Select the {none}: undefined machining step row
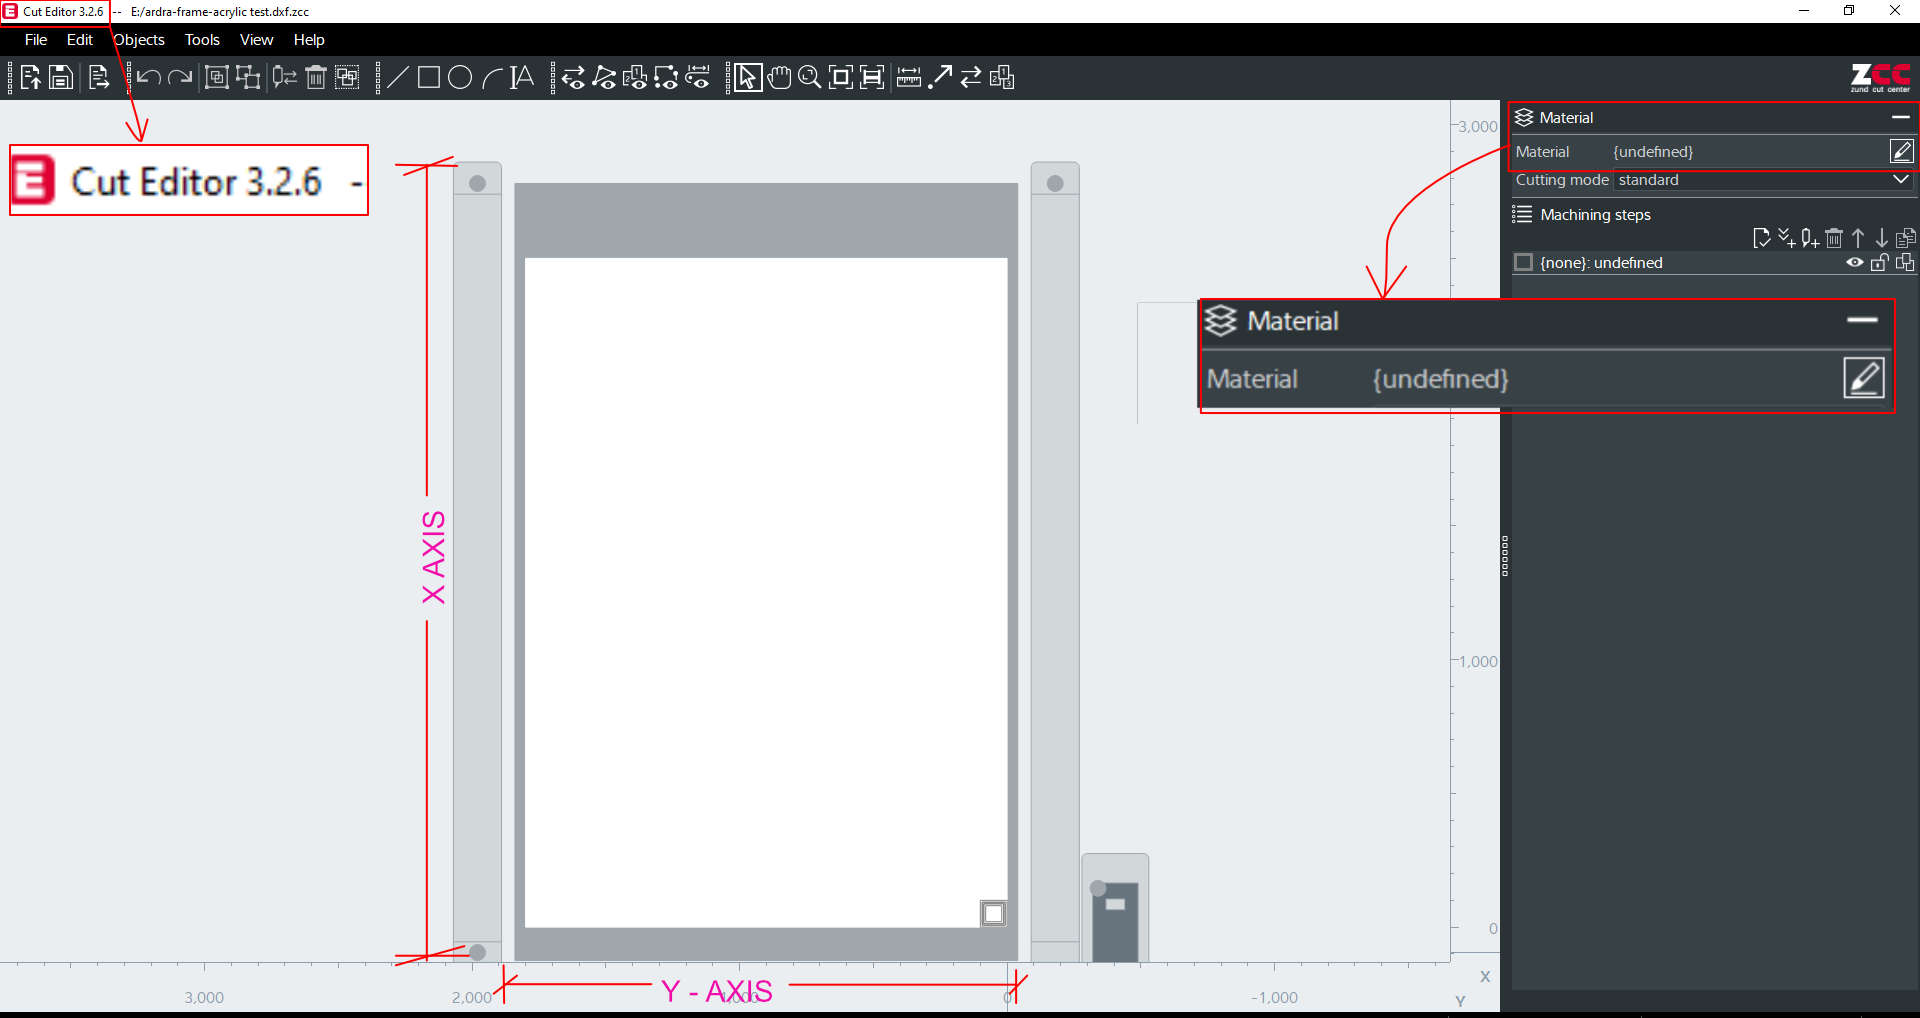 1714,262
